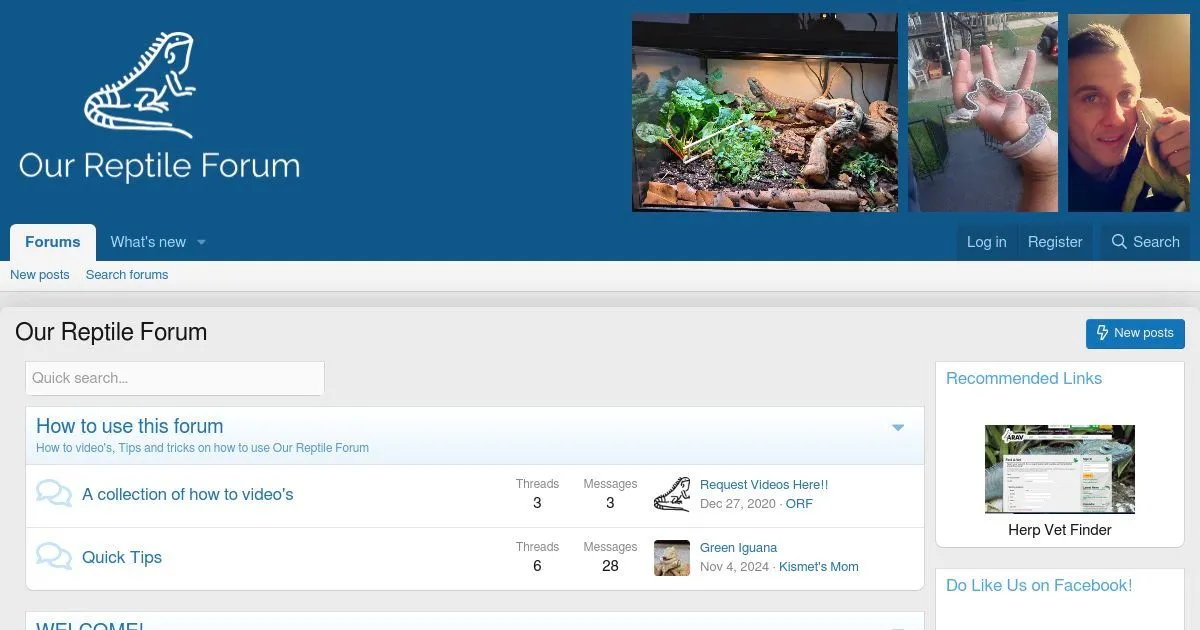Select the Forums tab
This screenshot has height=630, width=1200.
pos(53,242)
